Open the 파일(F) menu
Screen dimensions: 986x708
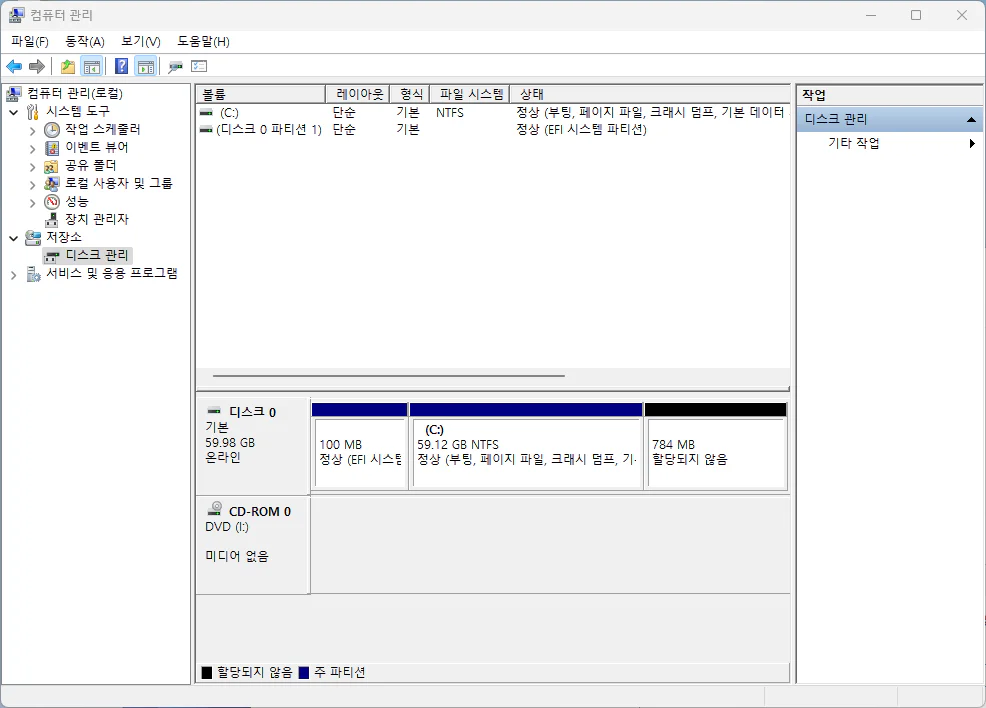30,41
